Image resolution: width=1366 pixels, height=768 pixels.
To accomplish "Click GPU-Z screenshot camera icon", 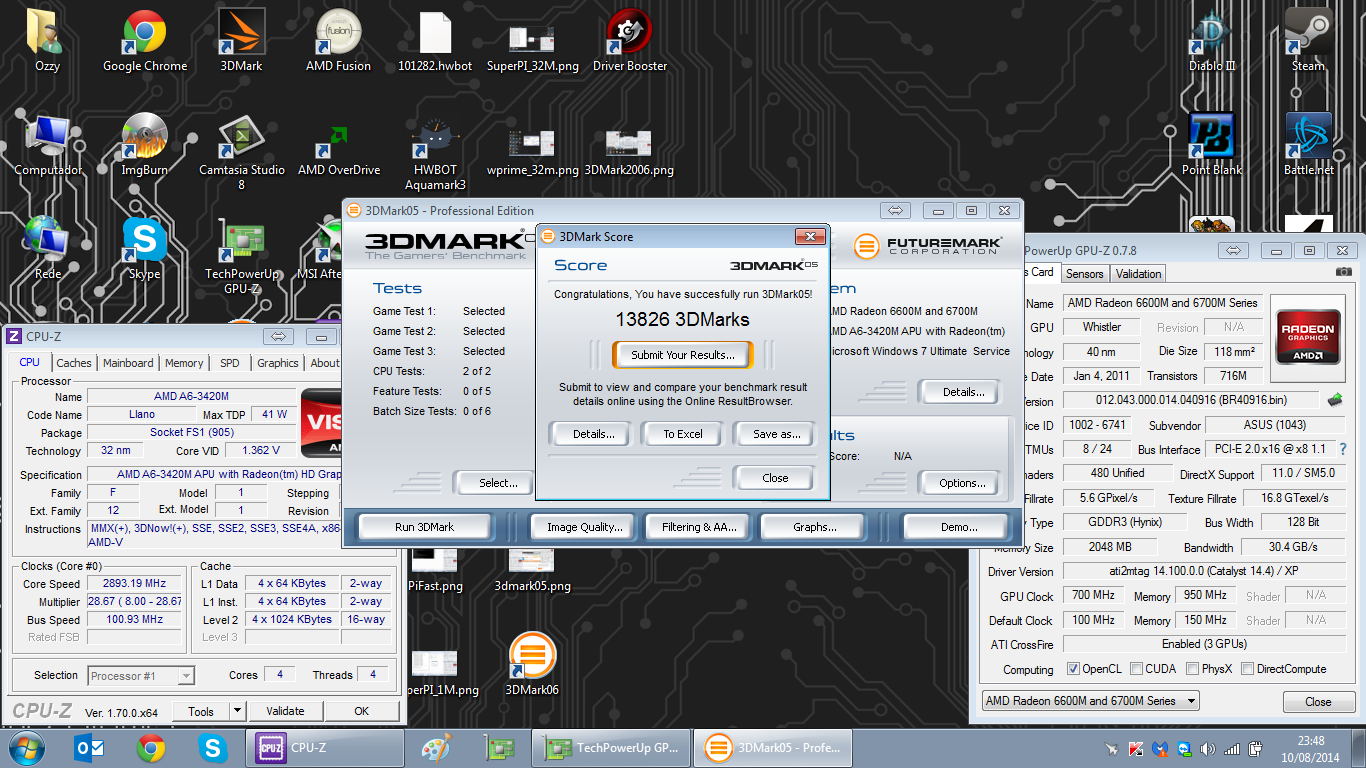I will (1344, 272).
